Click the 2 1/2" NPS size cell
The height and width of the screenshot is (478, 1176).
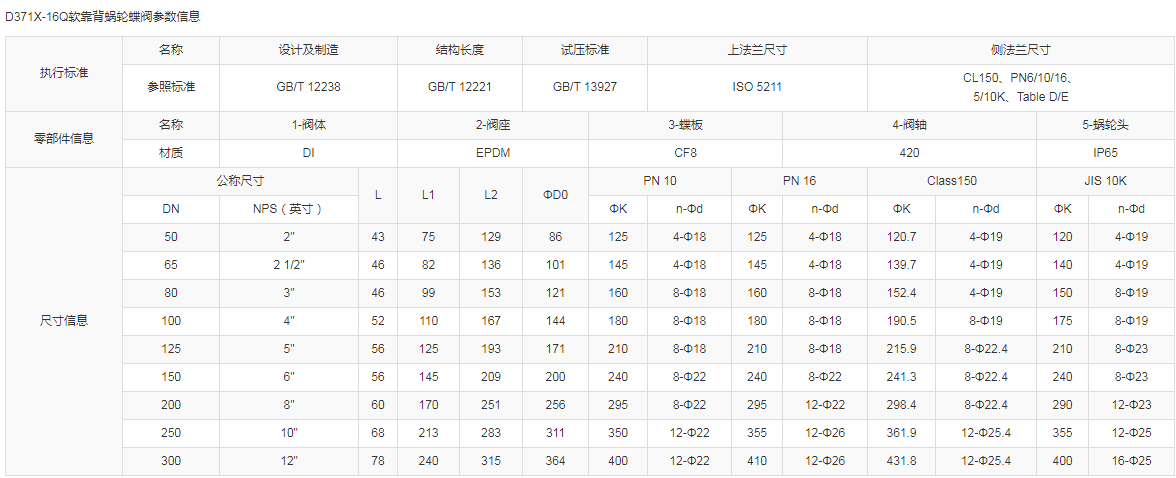tap(287, 265)
